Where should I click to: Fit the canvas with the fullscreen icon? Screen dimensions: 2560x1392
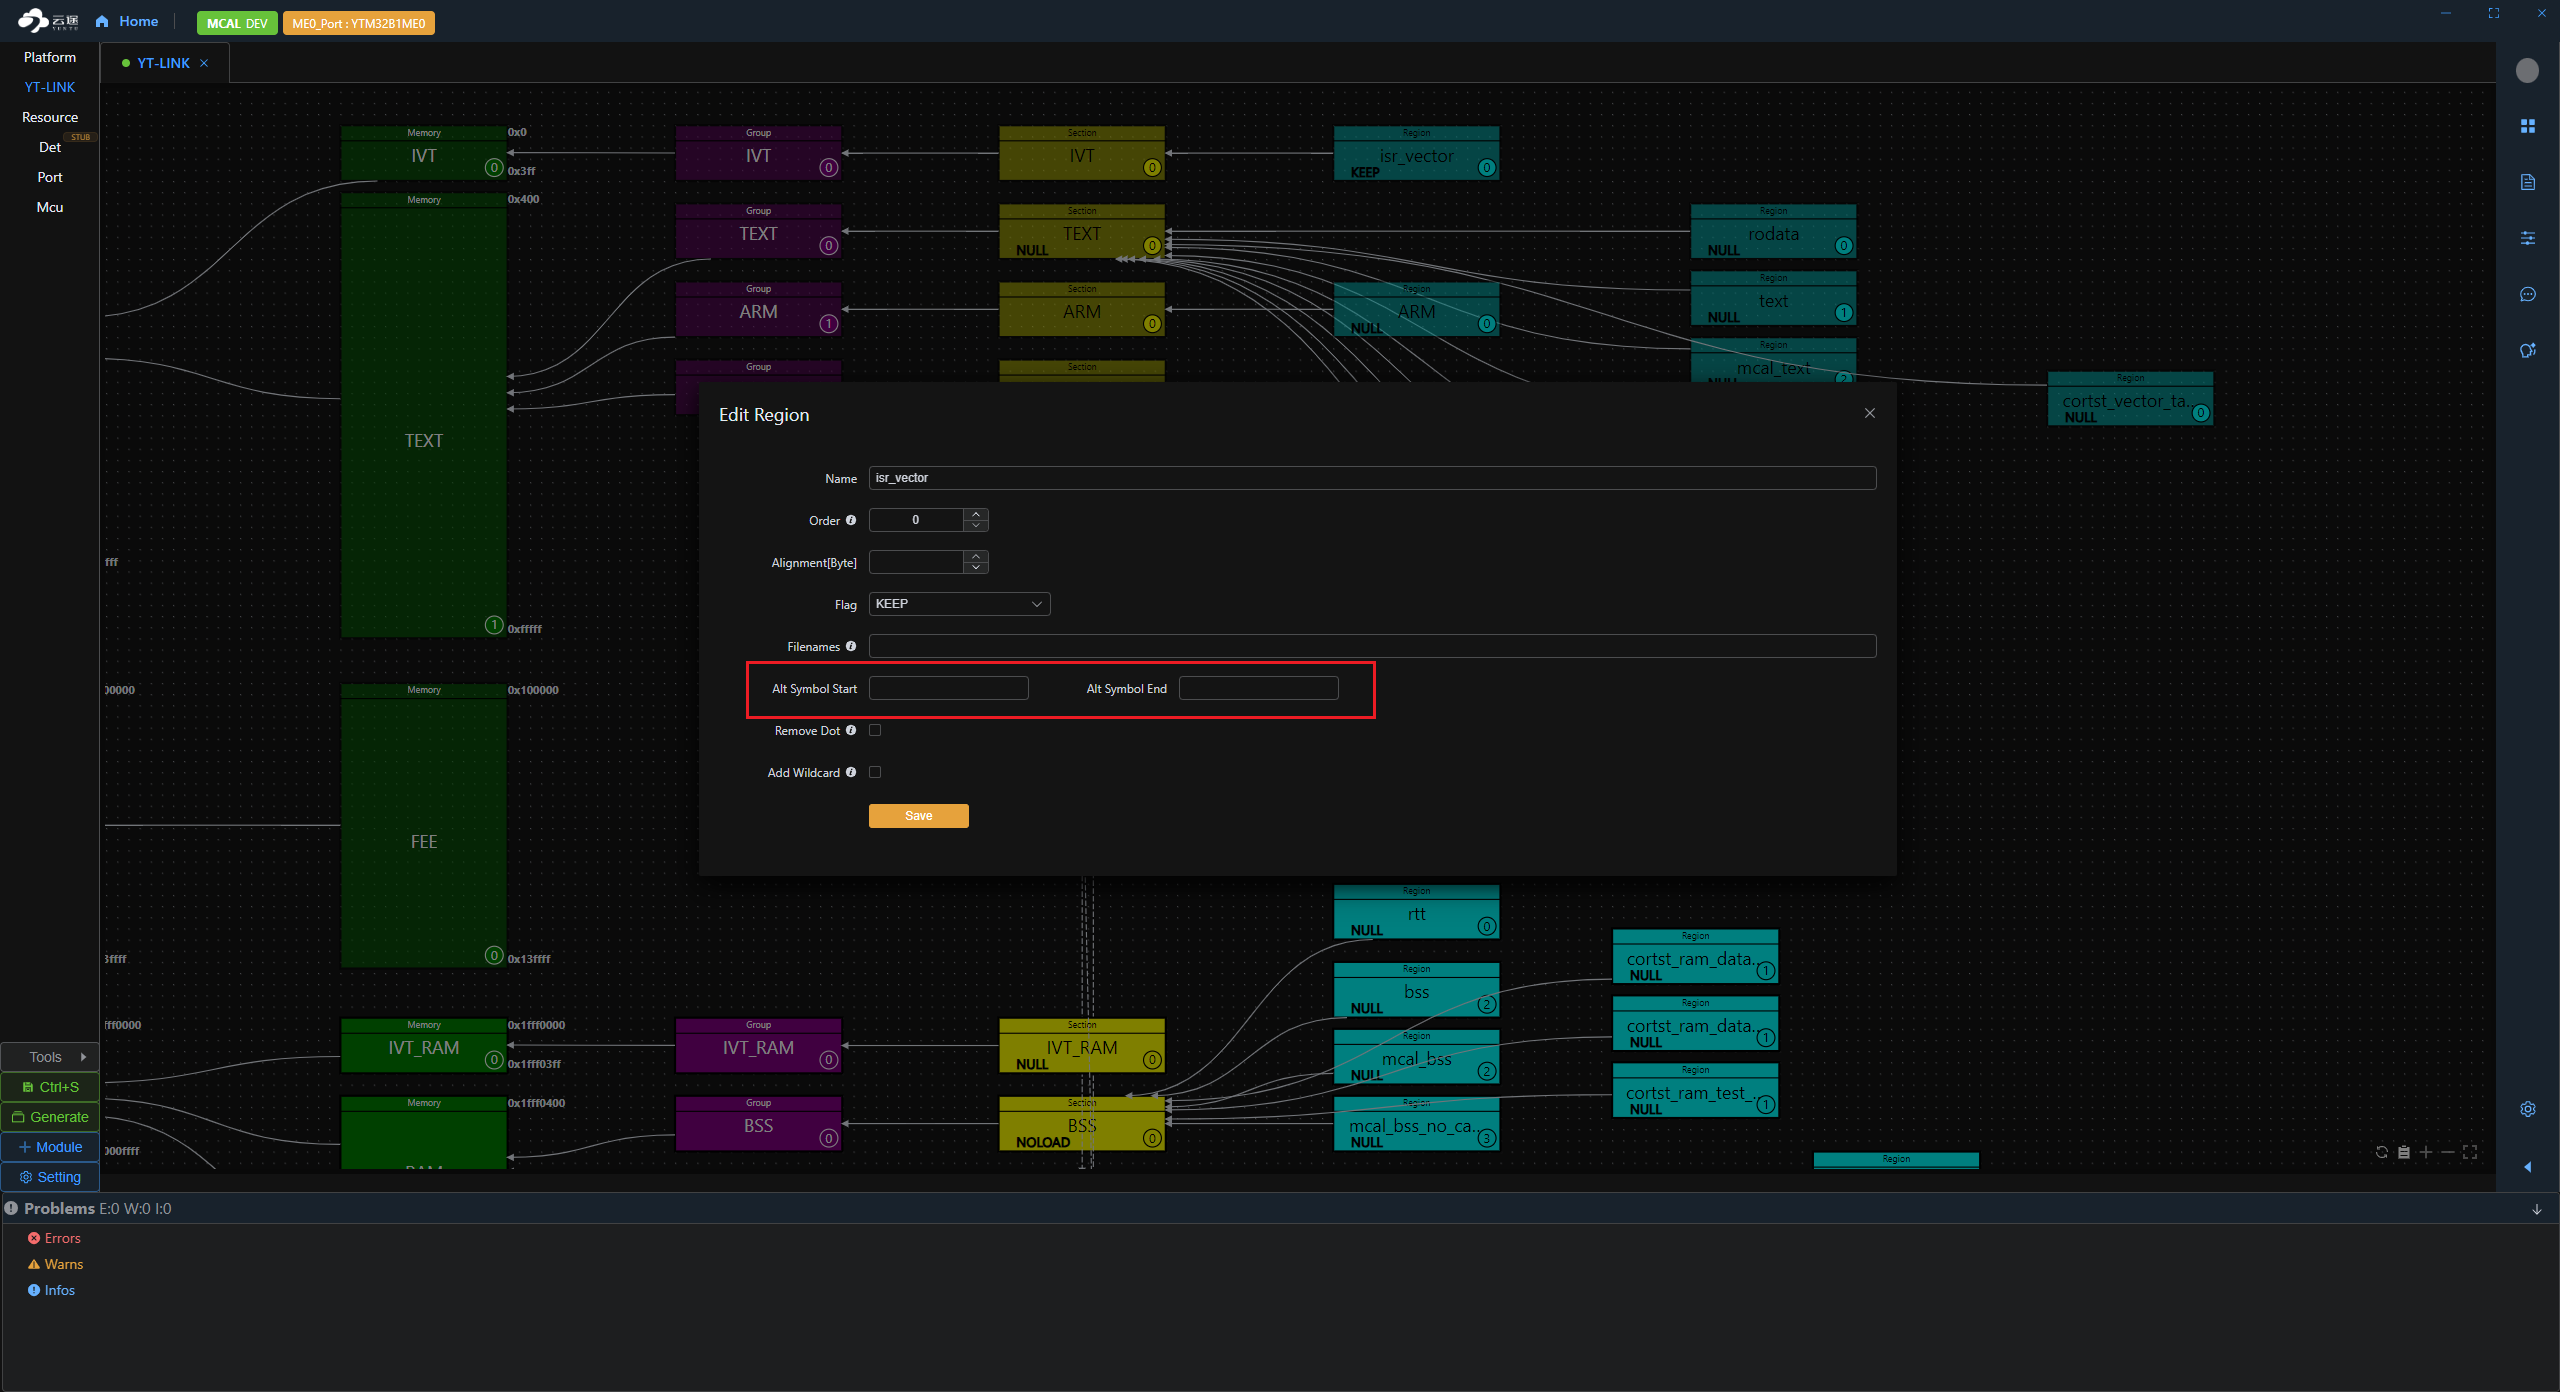[2470, 1152]
